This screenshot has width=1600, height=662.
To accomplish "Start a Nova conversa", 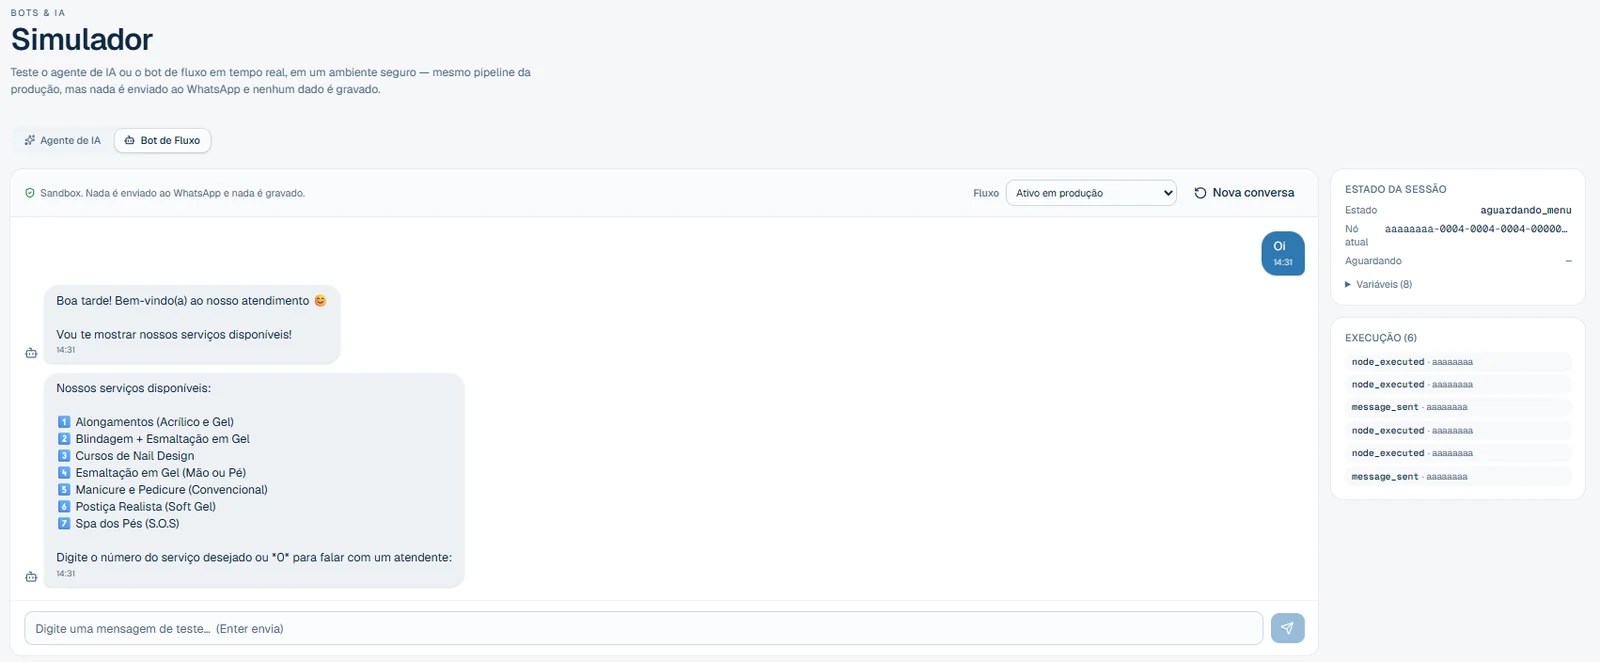I will pos(1244,193).
